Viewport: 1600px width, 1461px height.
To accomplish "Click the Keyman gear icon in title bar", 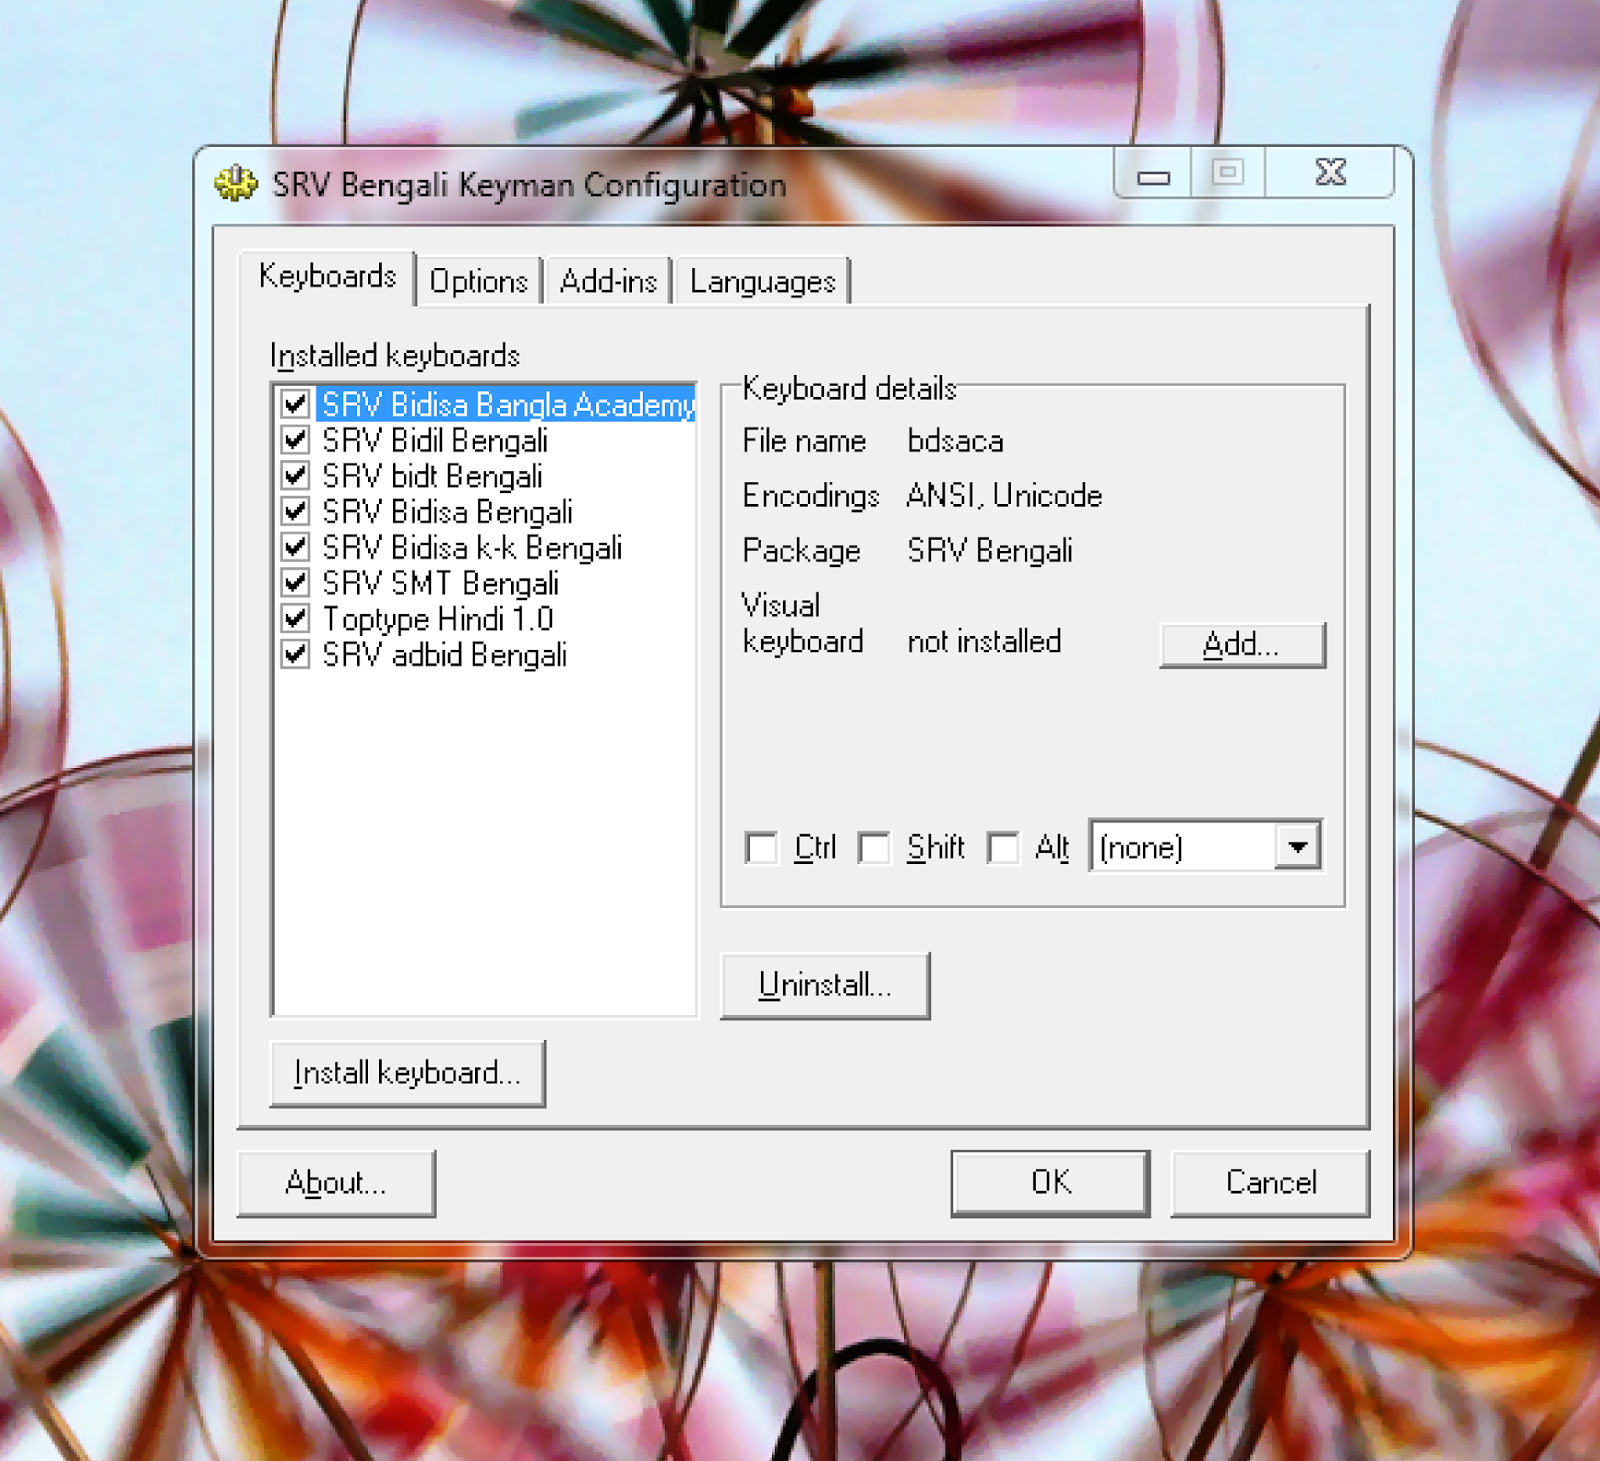I will click(236, 183).
